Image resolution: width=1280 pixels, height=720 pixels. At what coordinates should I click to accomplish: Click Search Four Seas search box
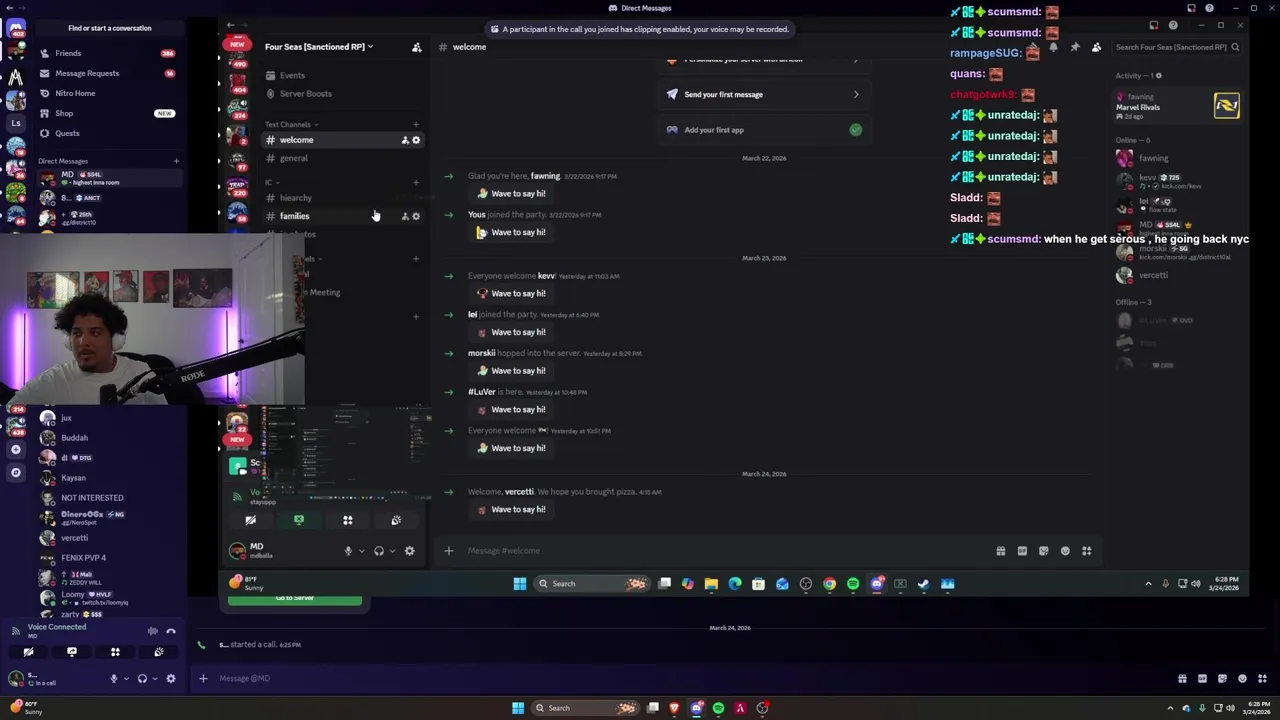pos(1177,47)
